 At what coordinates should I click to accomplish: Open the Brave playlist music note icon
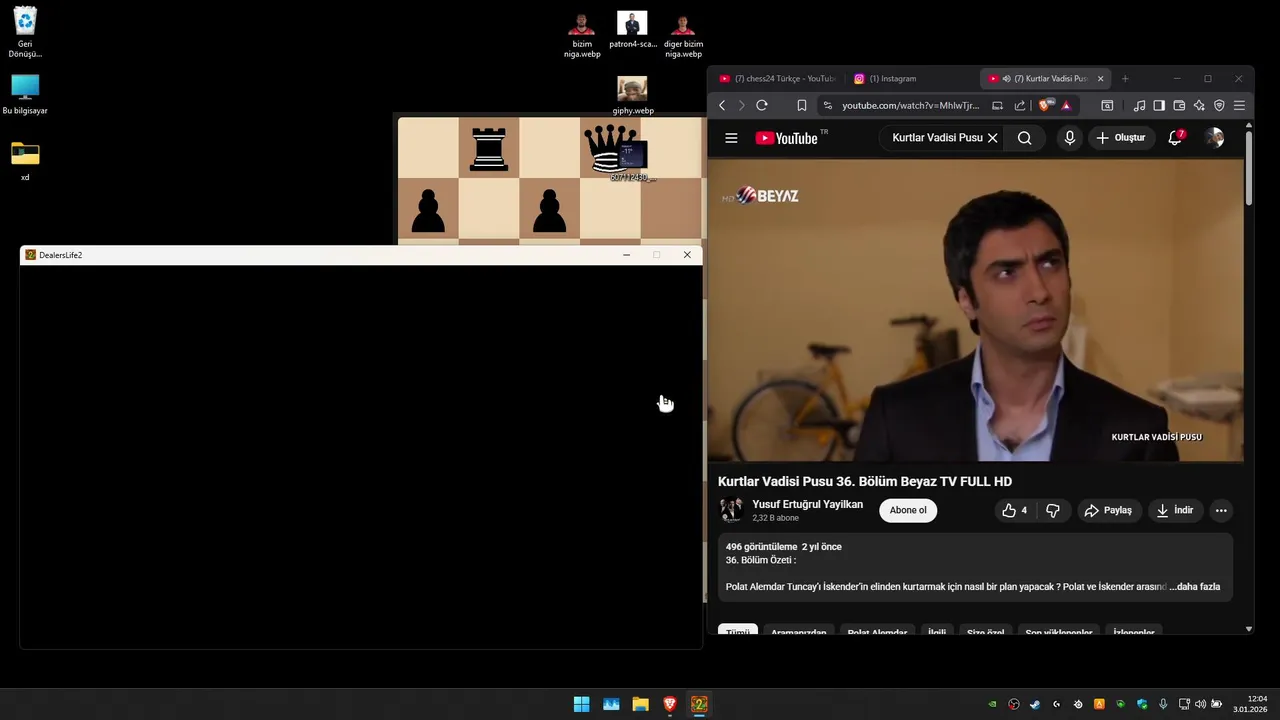click(1139, 105)
